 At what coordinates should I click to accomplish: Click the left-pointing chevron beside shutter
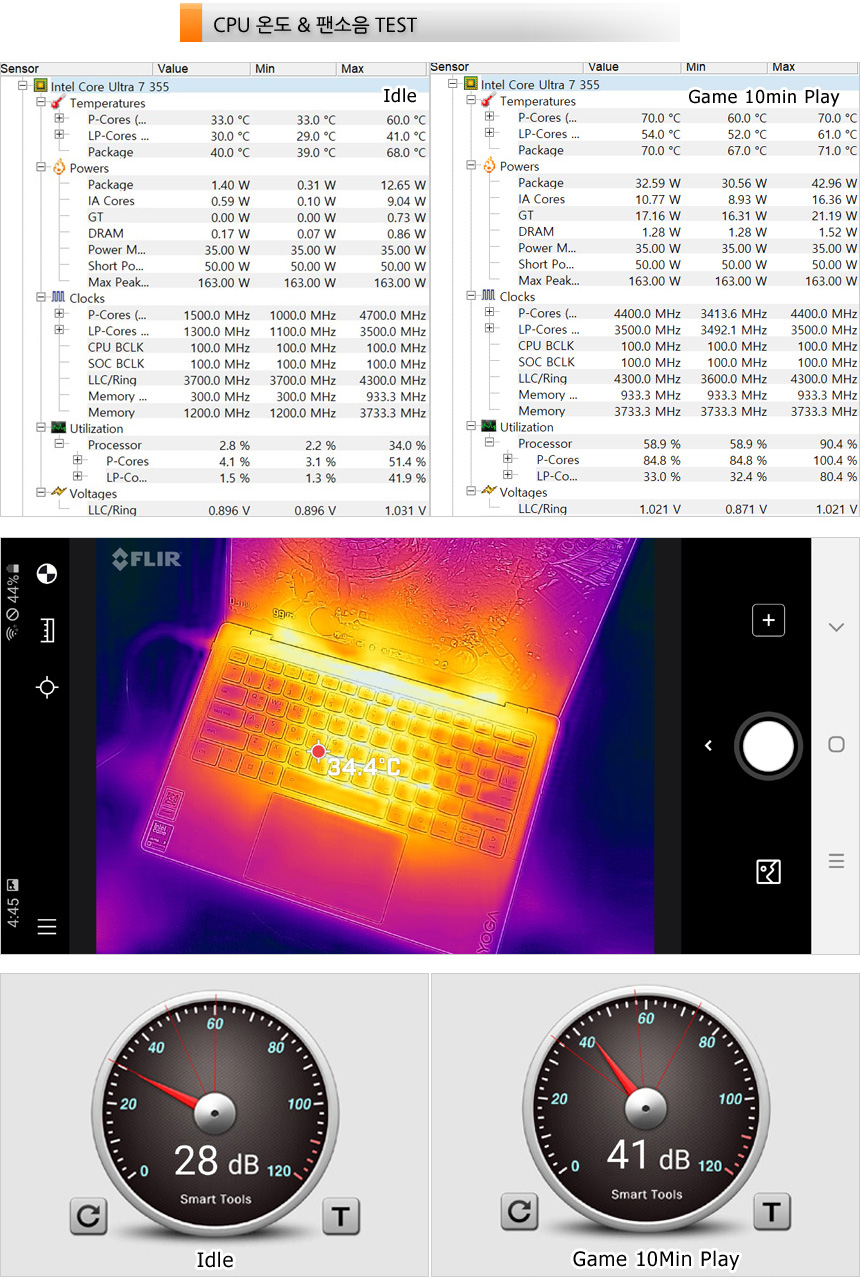pos(708,746)
